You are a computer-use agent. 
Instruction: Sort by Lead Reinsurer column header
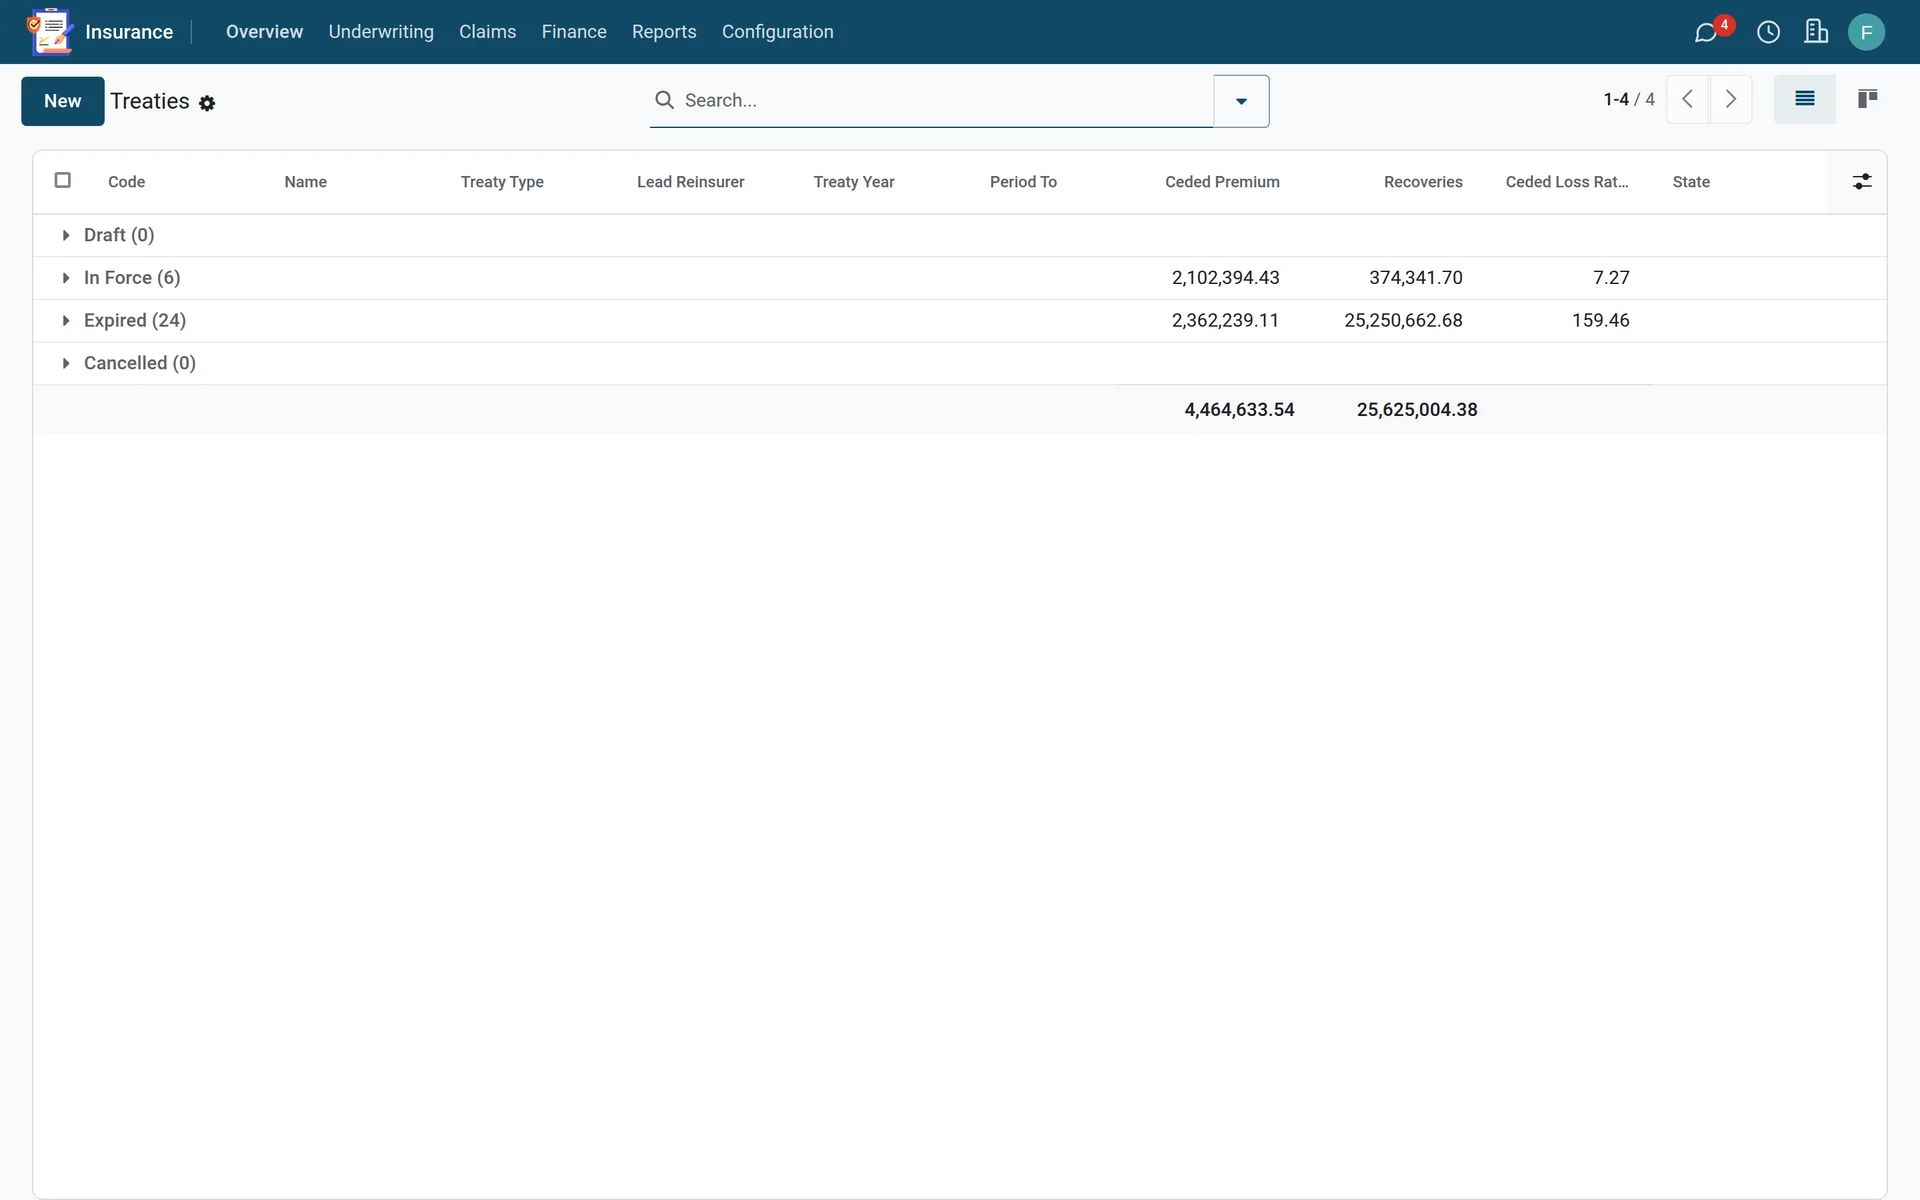[690, 182]
